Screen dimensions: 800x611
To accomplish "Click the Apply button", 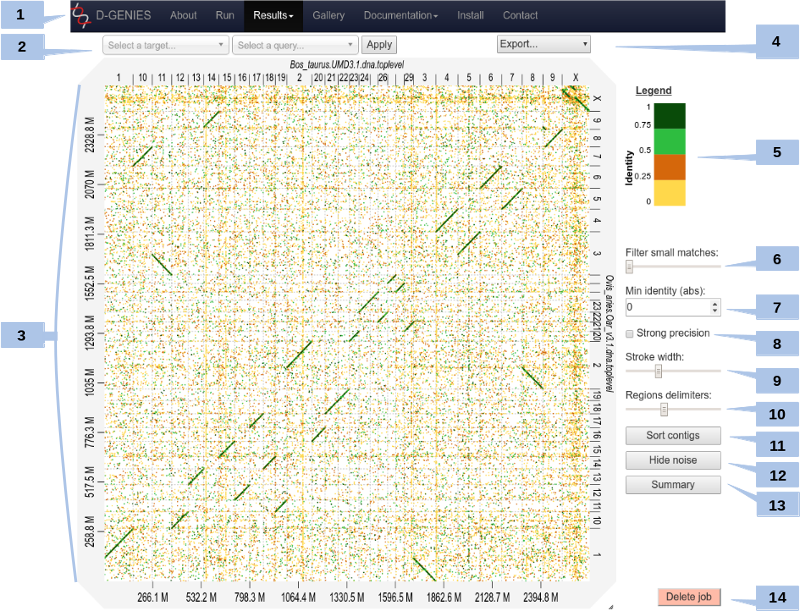I will click(x=379, y=45).
